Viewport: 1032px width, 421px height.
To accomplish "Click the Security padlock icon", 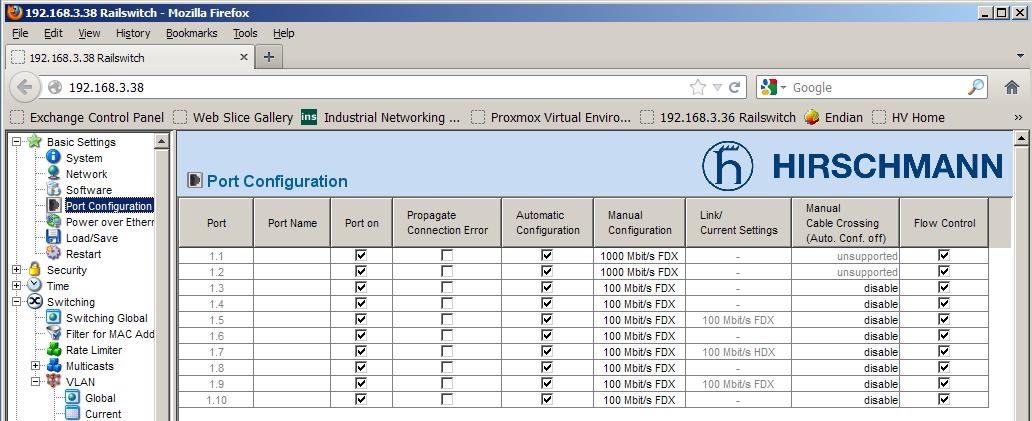I will [x=35, y=270].
